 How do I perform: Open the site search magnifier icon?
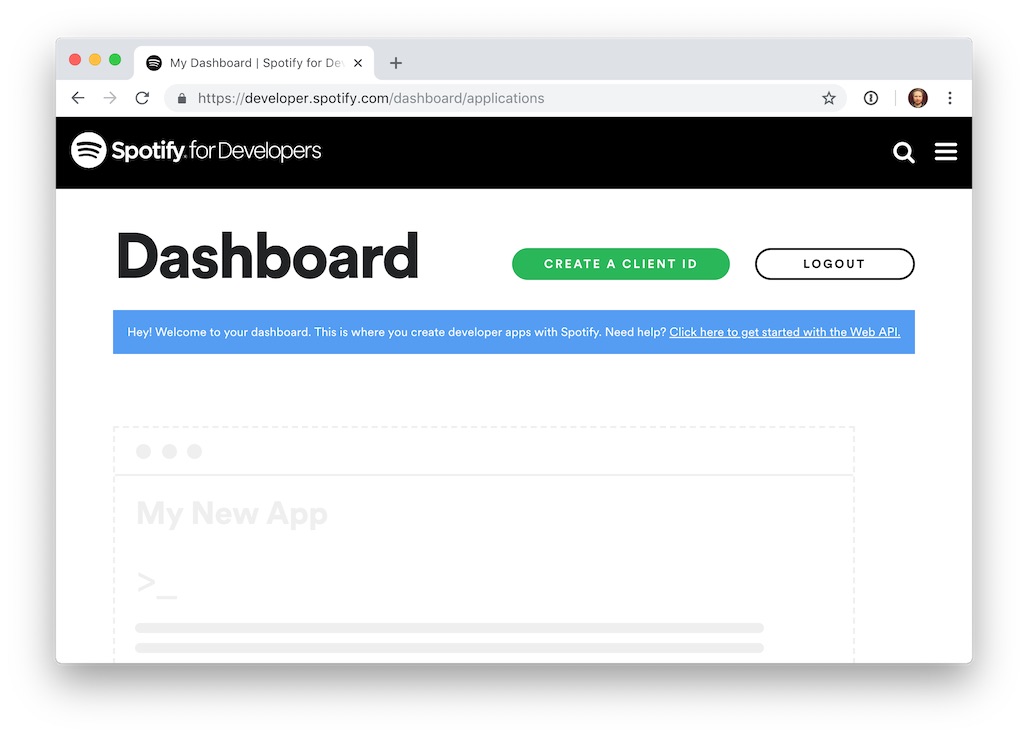[903, 152]
